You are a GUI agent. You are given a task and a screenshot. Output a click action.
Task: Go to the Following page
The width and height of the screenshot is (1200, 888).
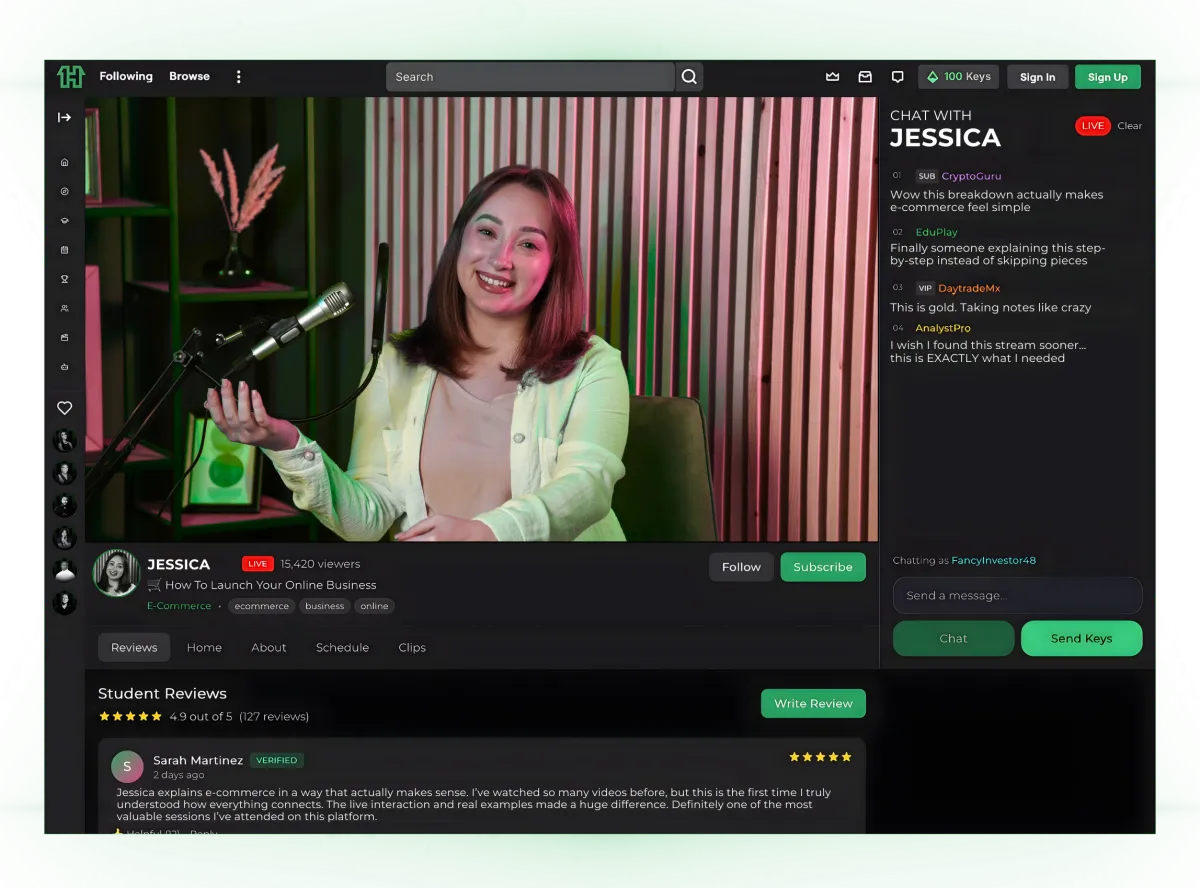[x=126, y=76]
